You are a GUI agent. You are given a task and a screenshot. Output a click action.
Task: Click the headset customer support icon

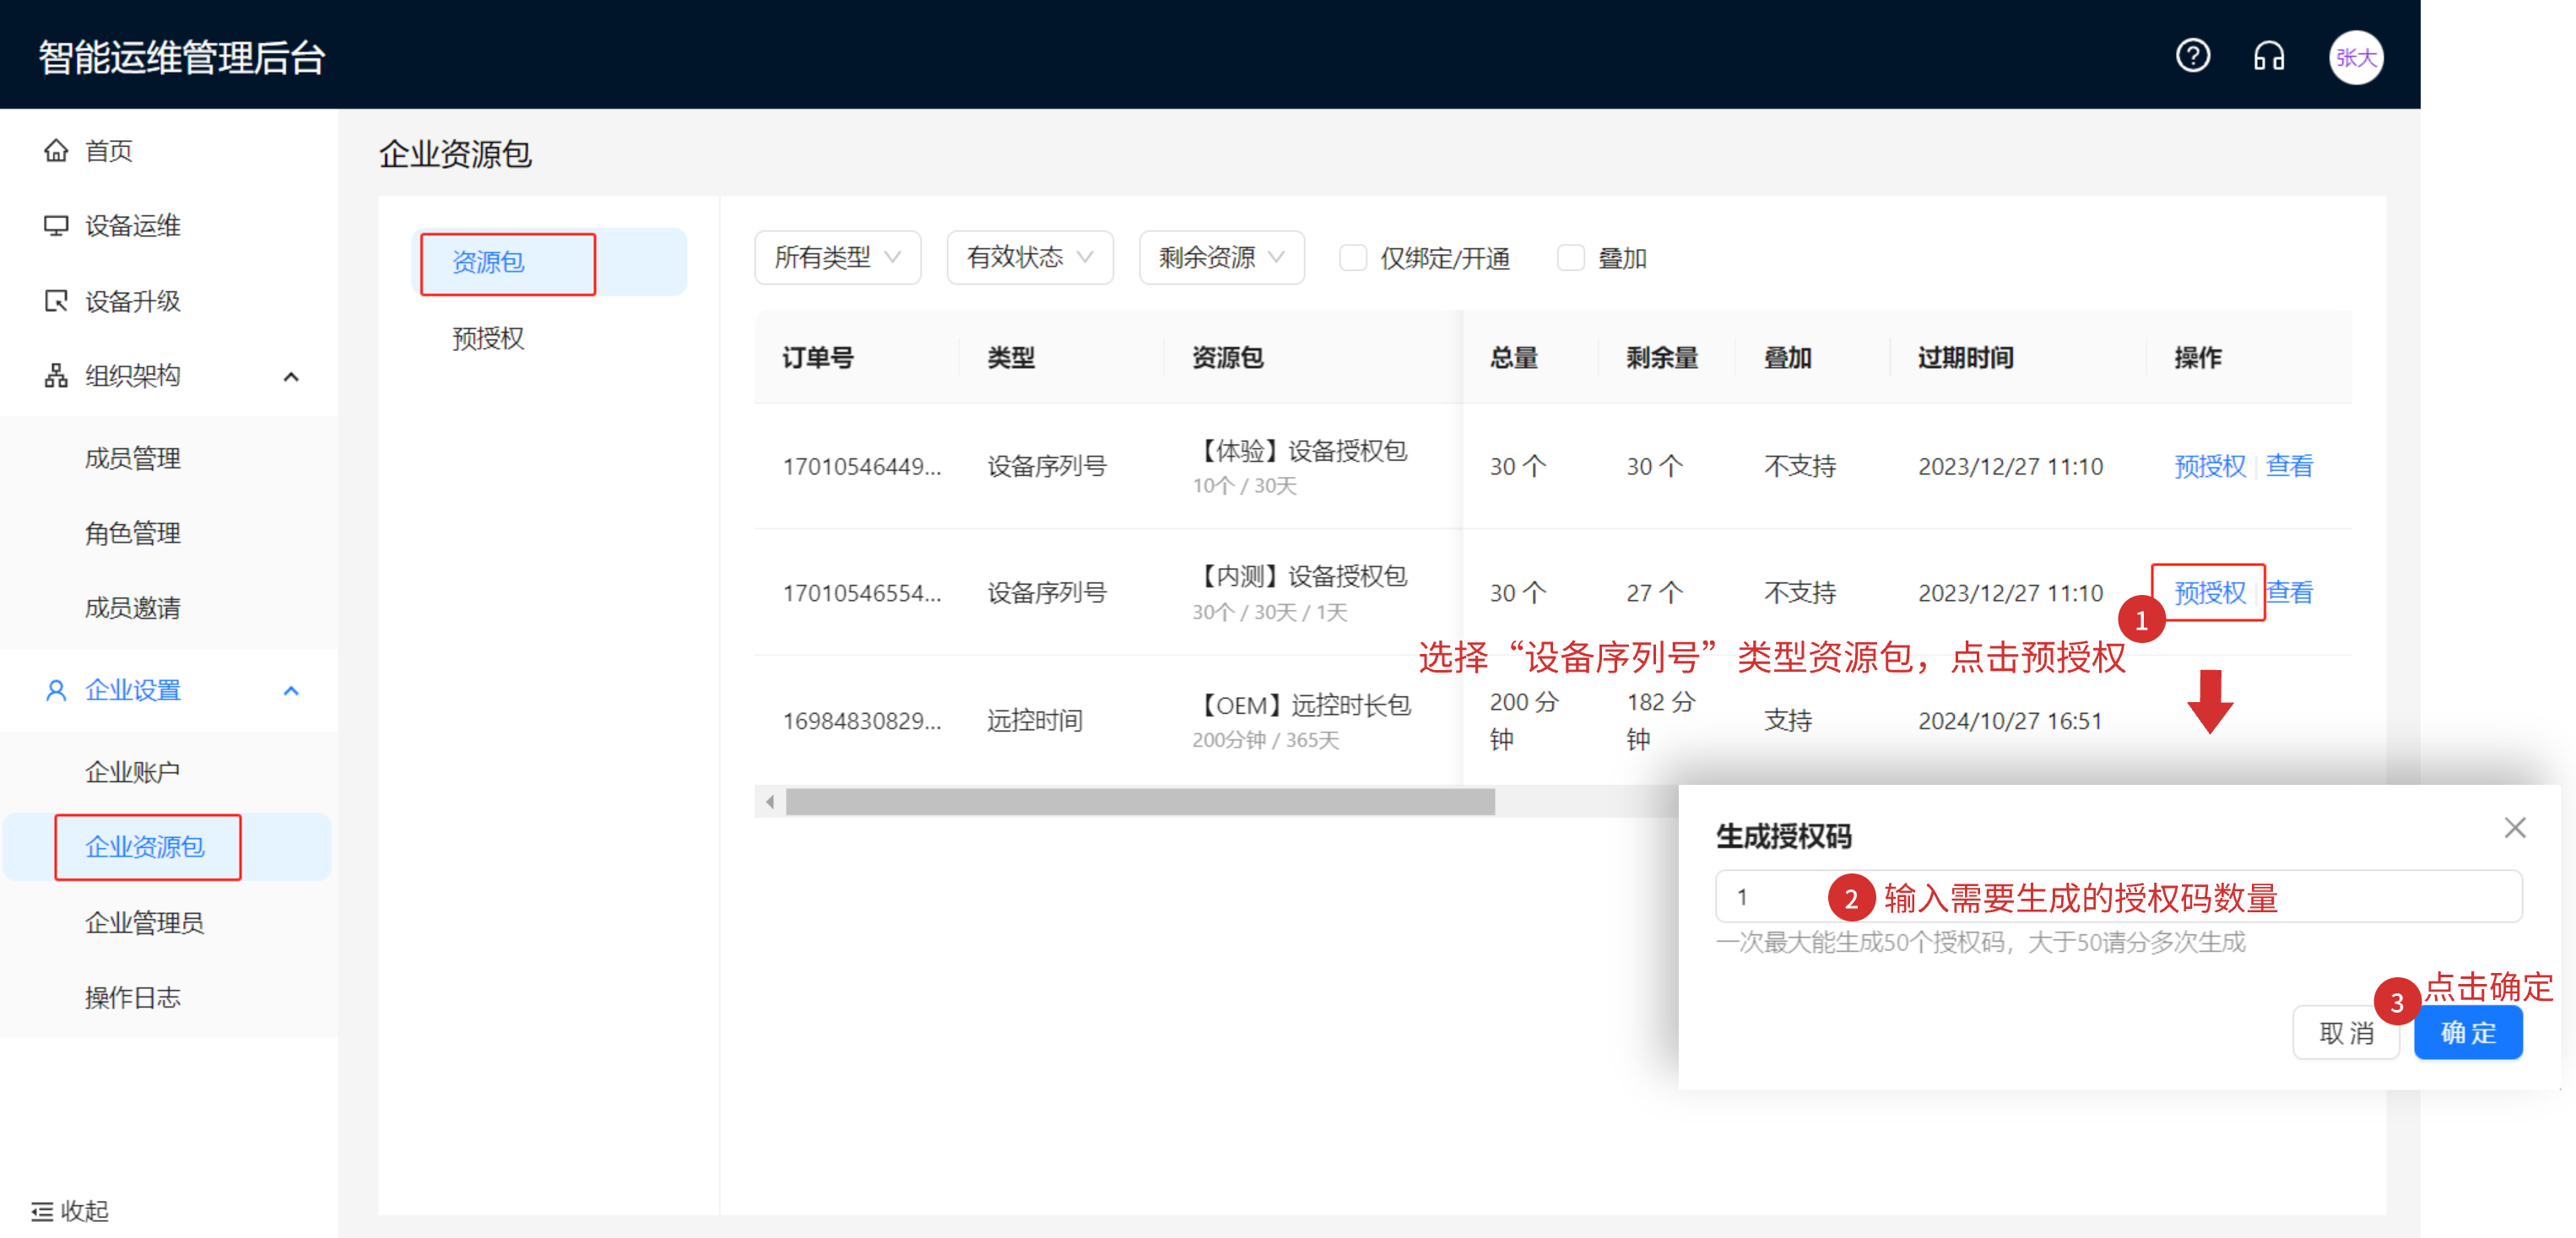[x=2268, y=56]
